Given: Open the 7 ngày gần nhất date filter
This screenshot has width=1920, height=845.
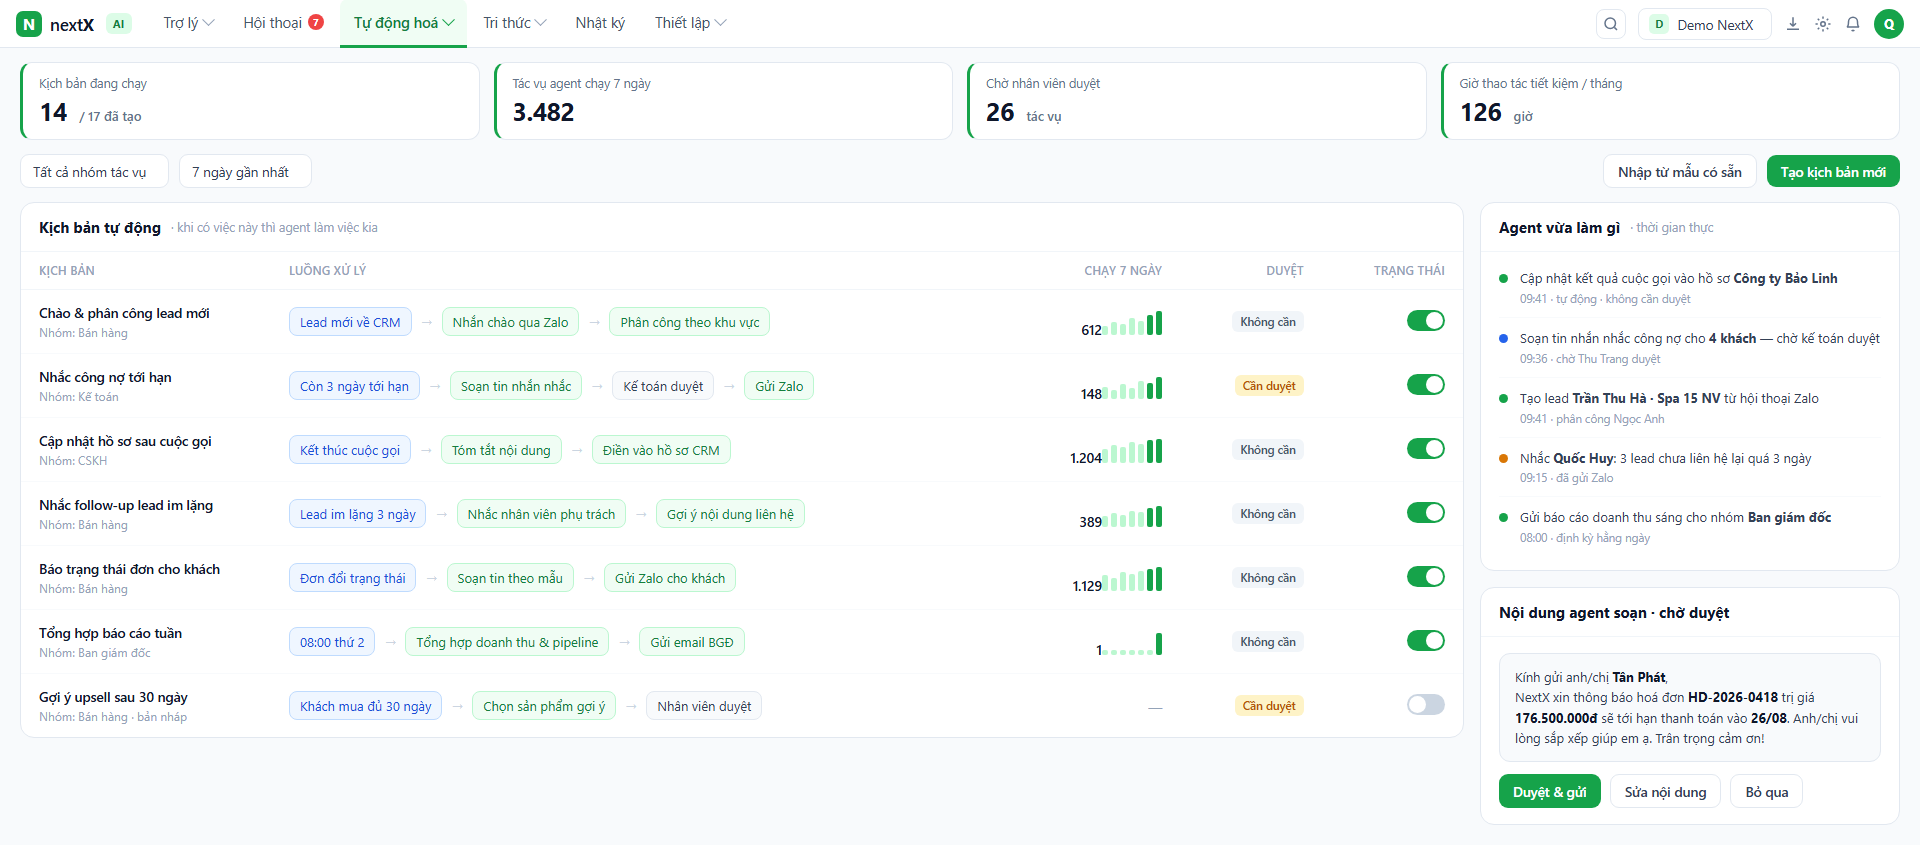Looking at the screenshot, I should pos(245,172).
